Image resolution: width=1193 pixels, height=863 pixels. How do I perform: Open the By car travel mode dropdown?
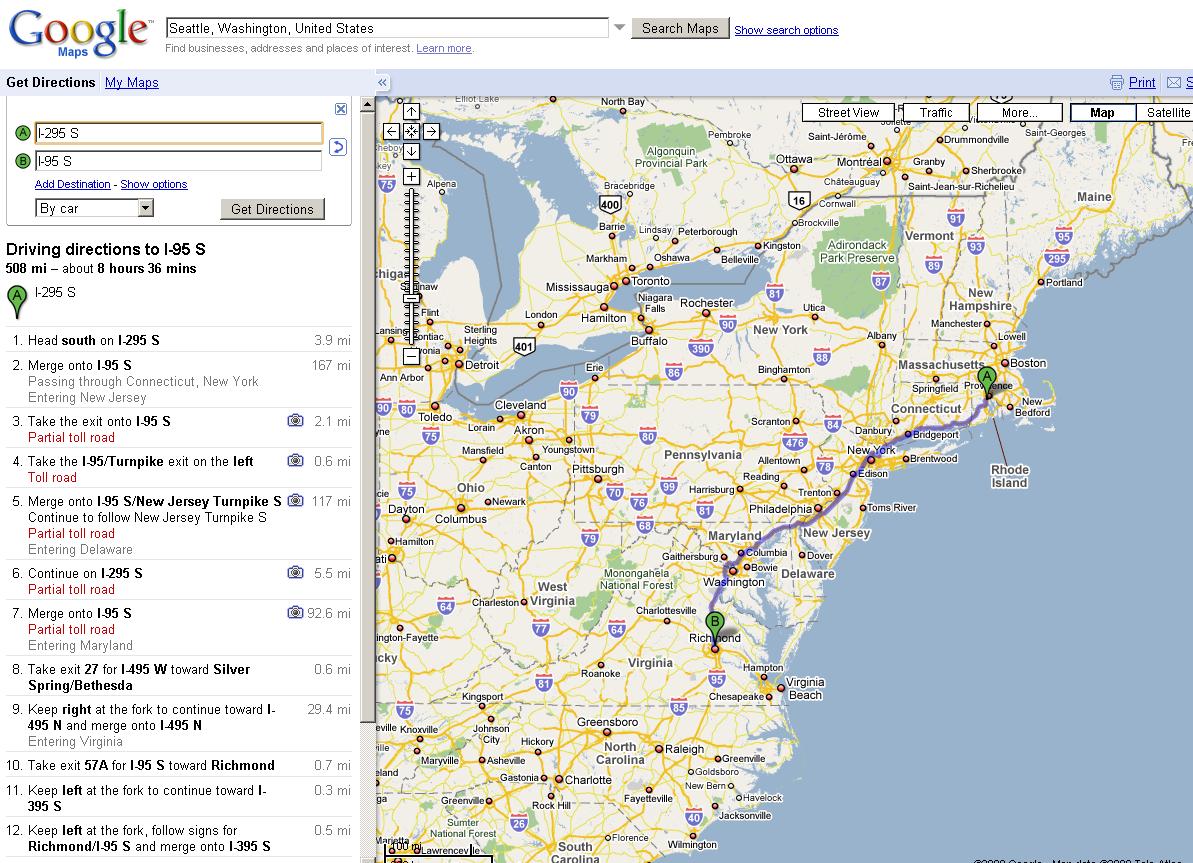click(x=145, y=208)
